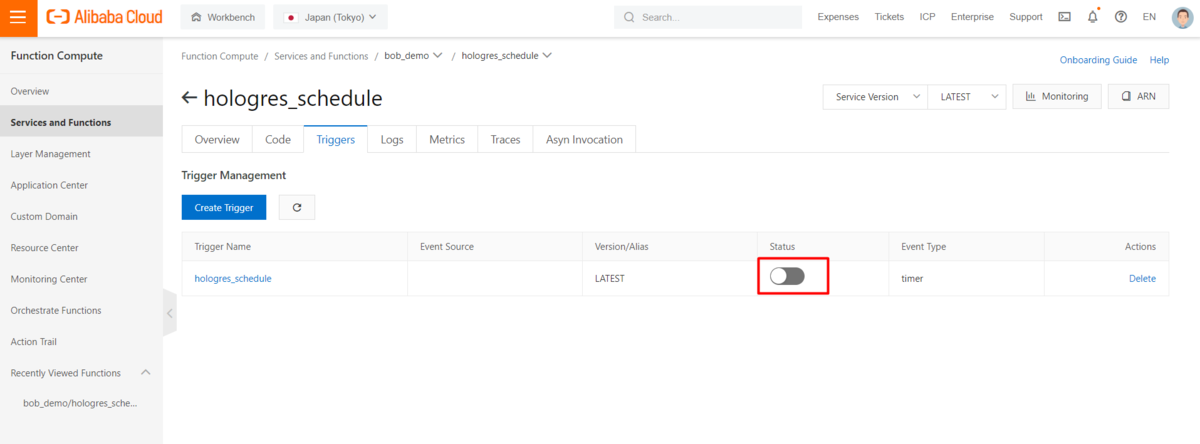The width and height of the screenshot is (1200, 444).
Task: Open the Enterprise menu
Action: (972, 17)
